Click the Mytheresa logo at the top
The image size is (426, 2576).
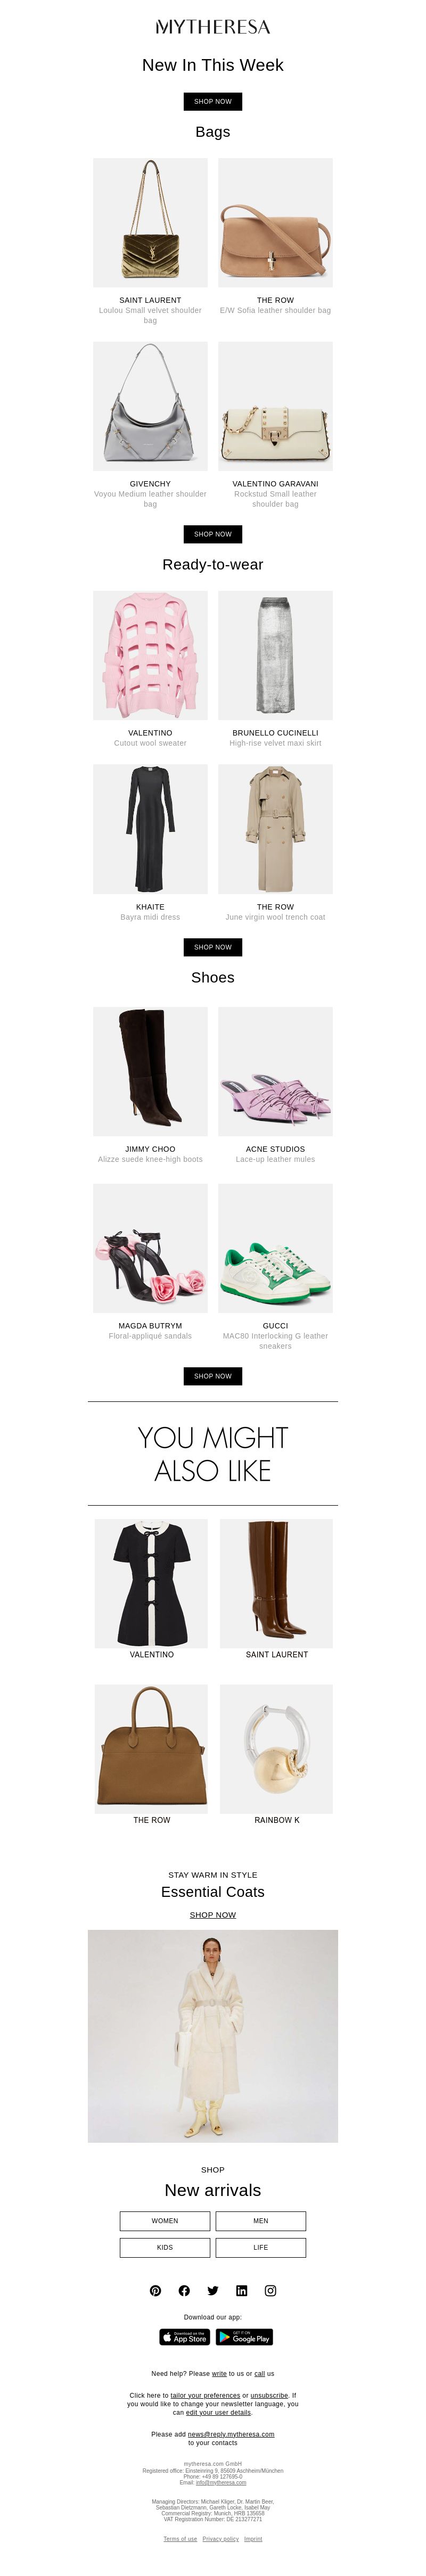pos(213,27)
